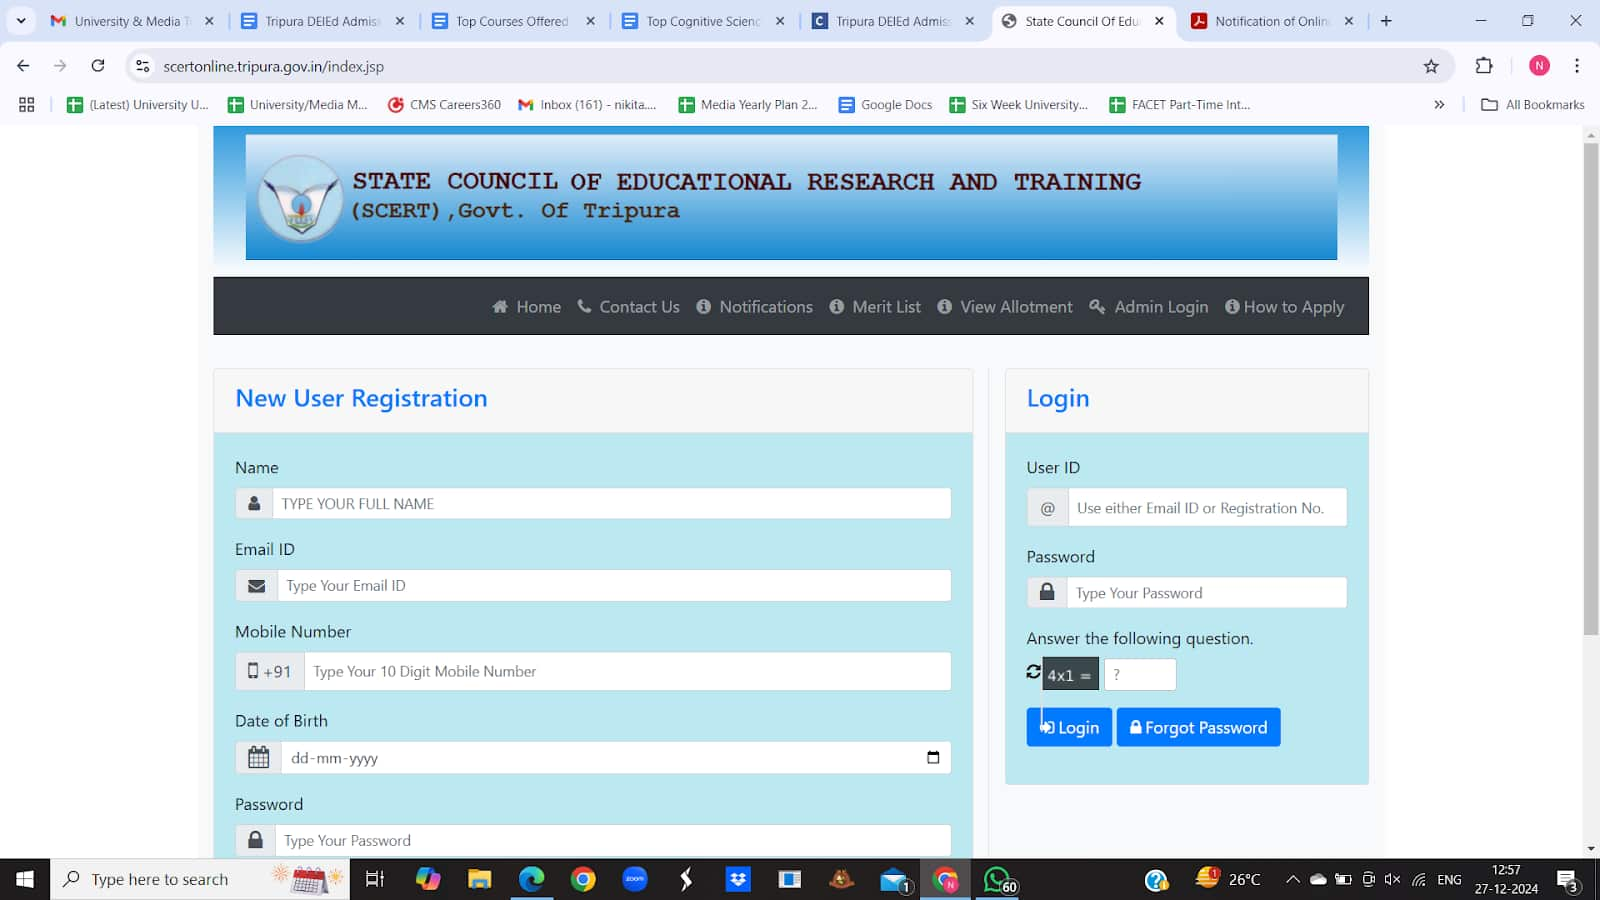Click the 10 digit mobile number field
This screenshot has height=900, width=1600.
click(627, 671)
